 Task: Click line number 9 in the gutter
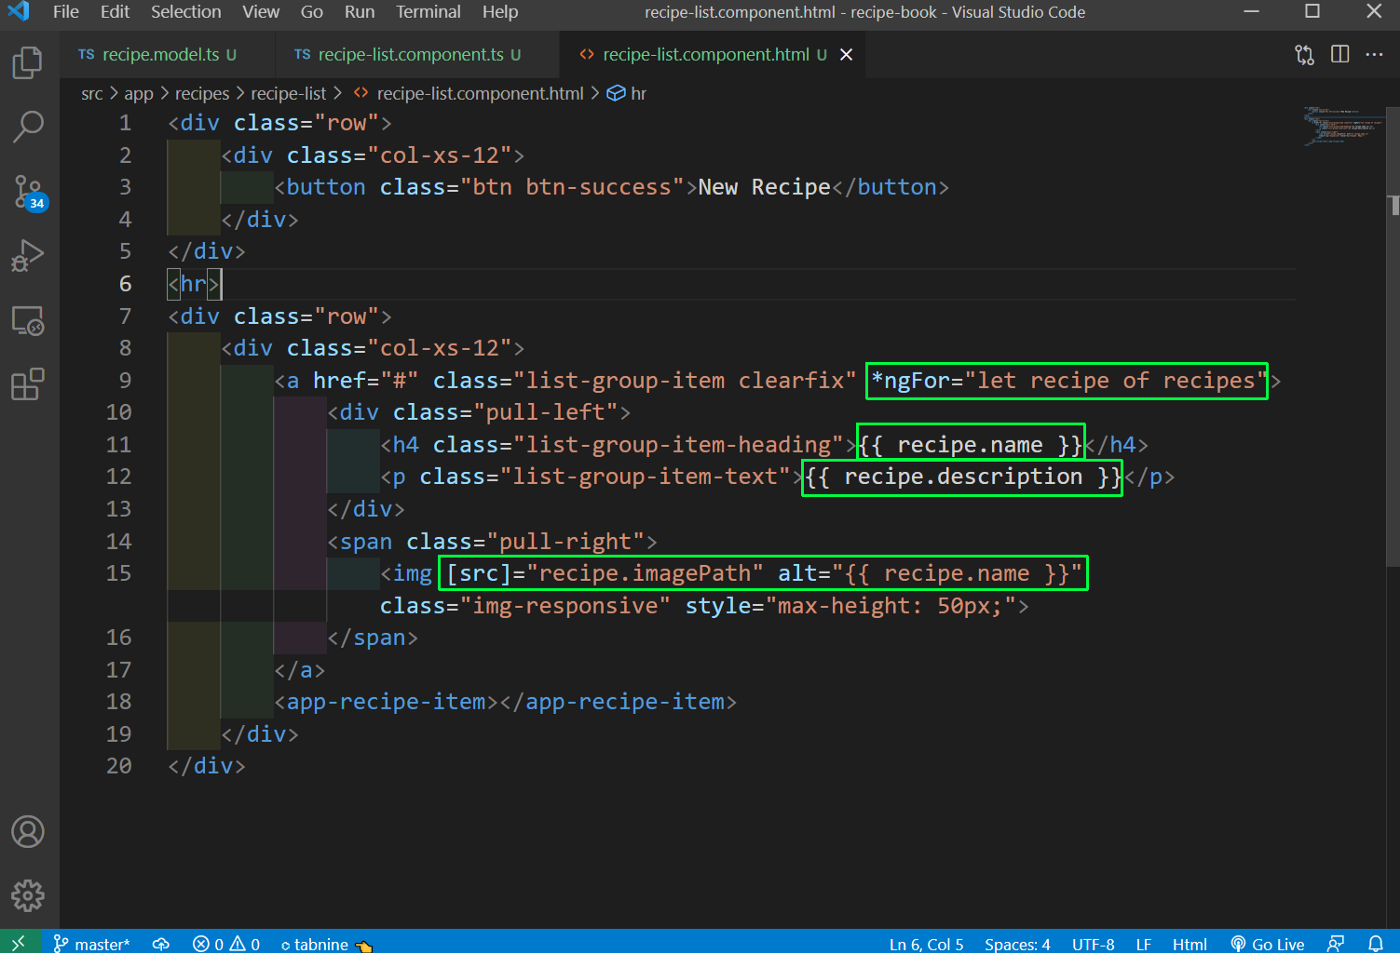[125, 380]
